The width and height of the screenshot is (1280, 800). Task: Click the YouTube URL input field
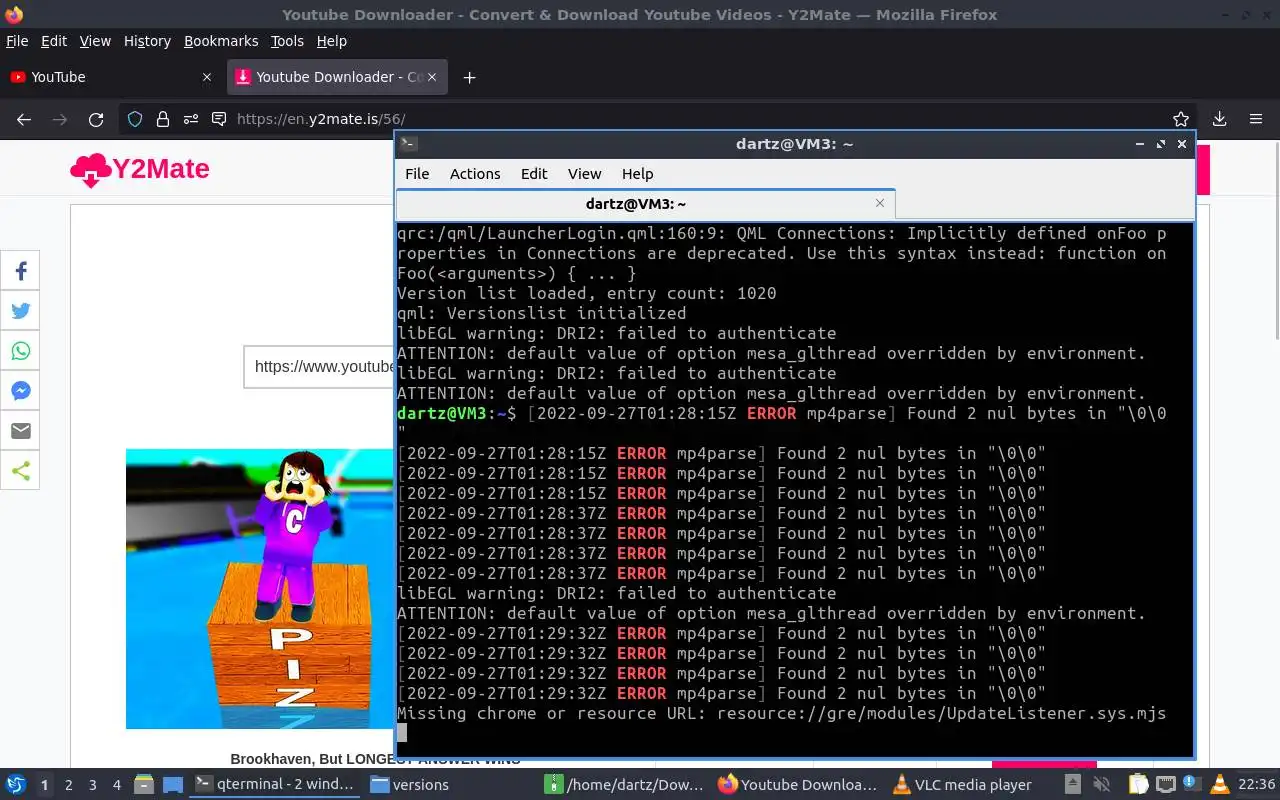click(320, 366)
